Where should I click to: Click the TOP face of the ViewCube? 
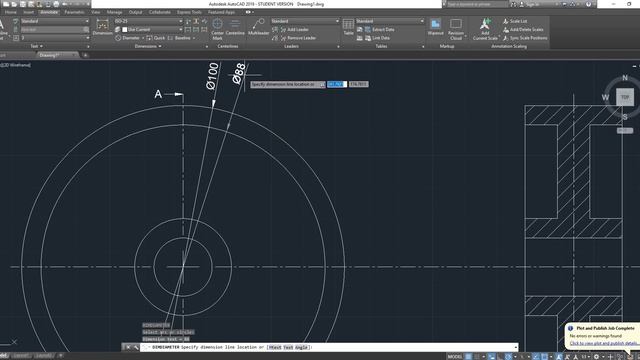(625, 97)
